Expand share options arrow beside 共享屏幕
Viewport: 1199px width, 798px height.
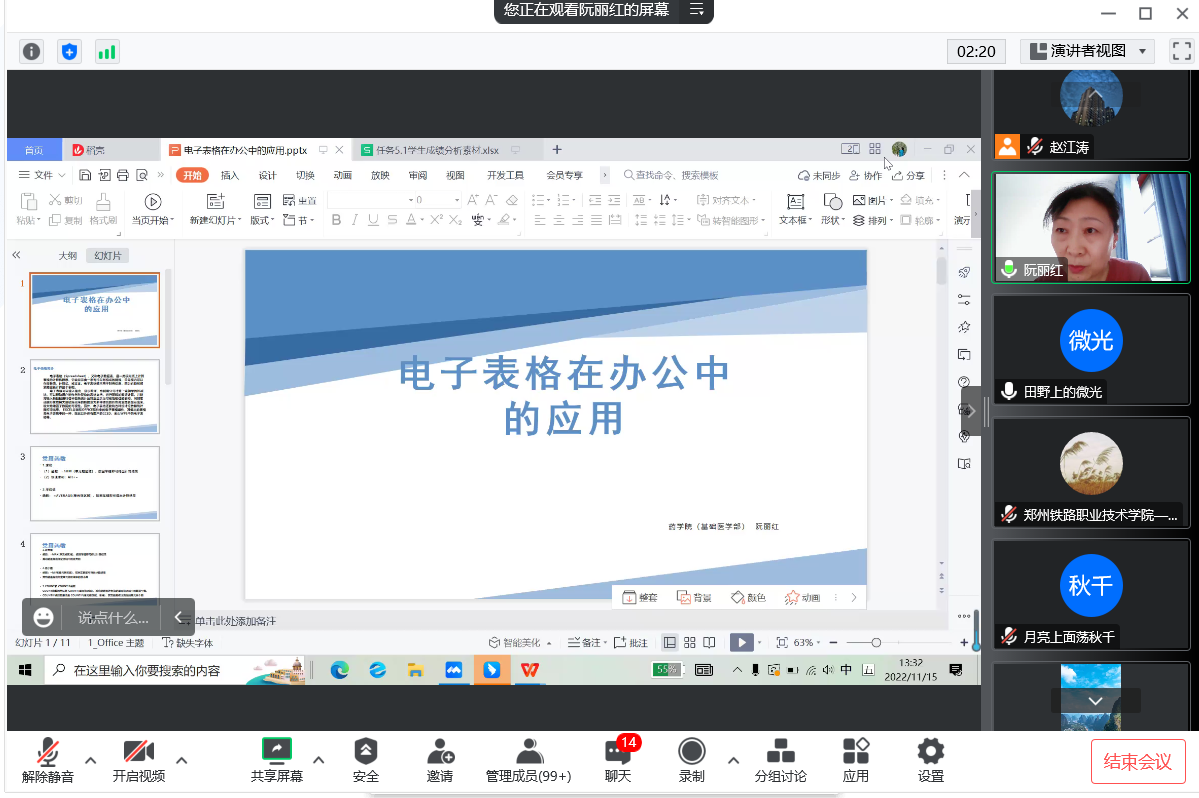pos(318,761)
